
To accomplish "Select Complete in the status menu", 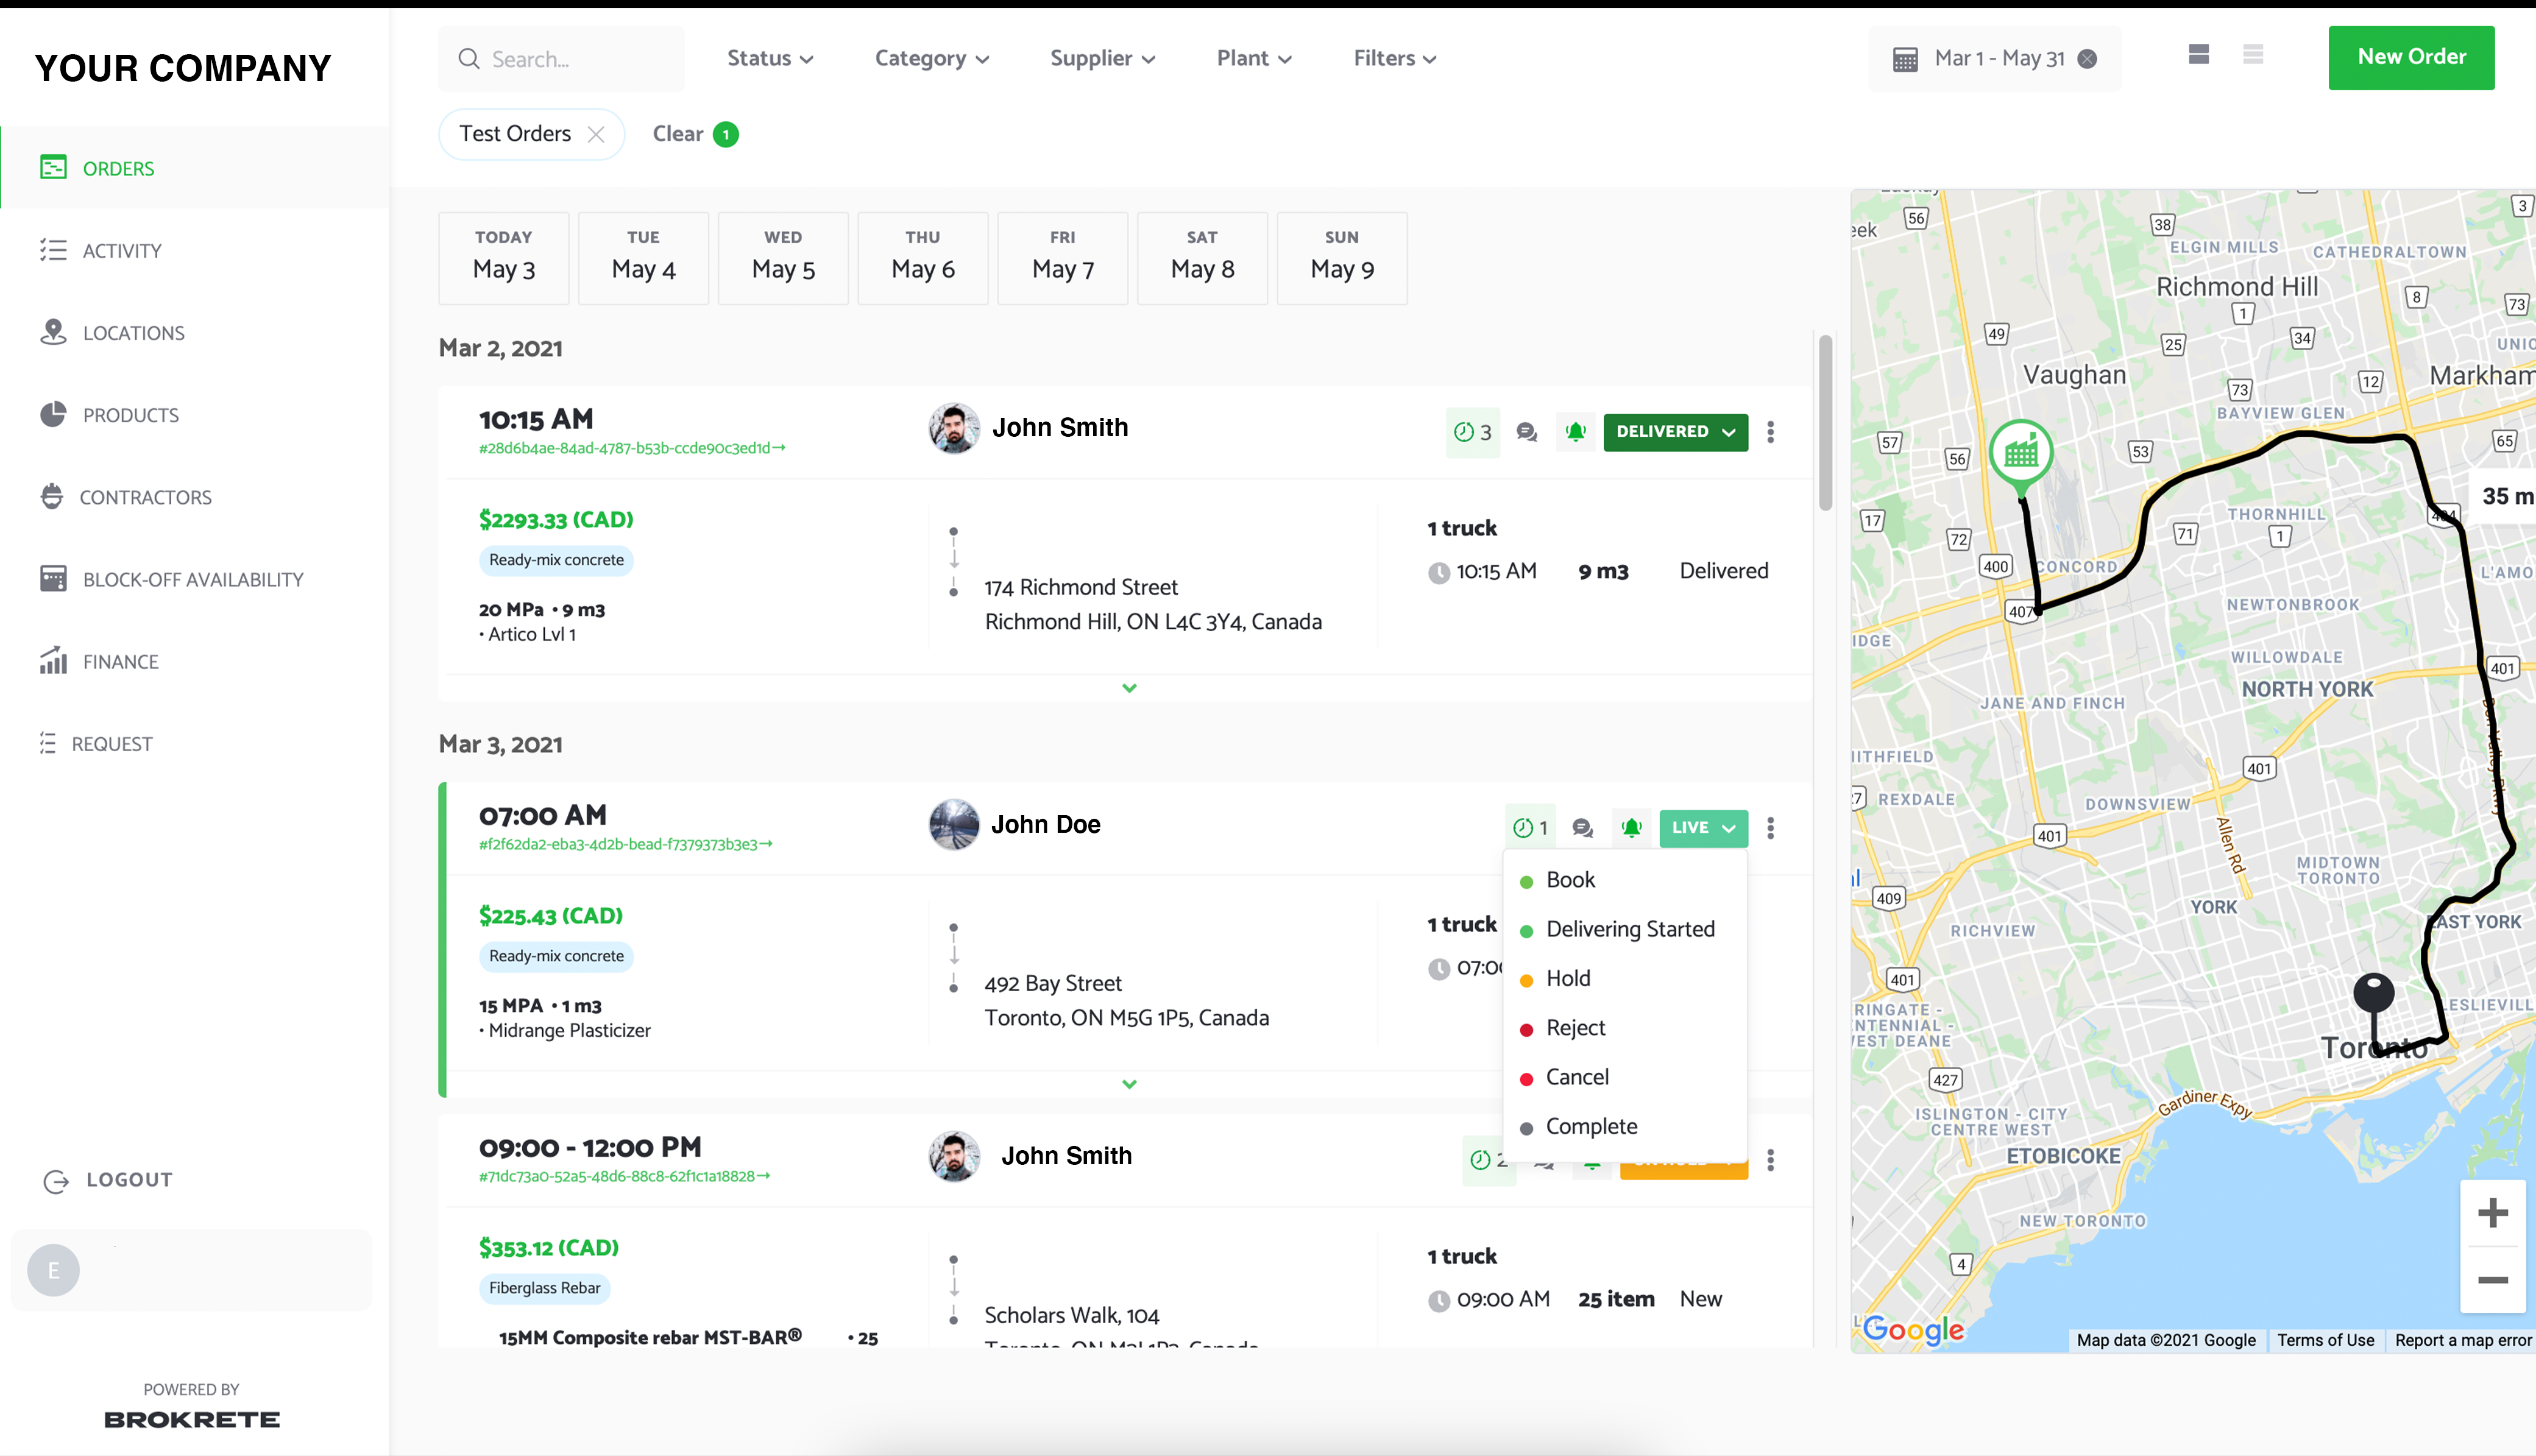I will pos(1590,1126).
